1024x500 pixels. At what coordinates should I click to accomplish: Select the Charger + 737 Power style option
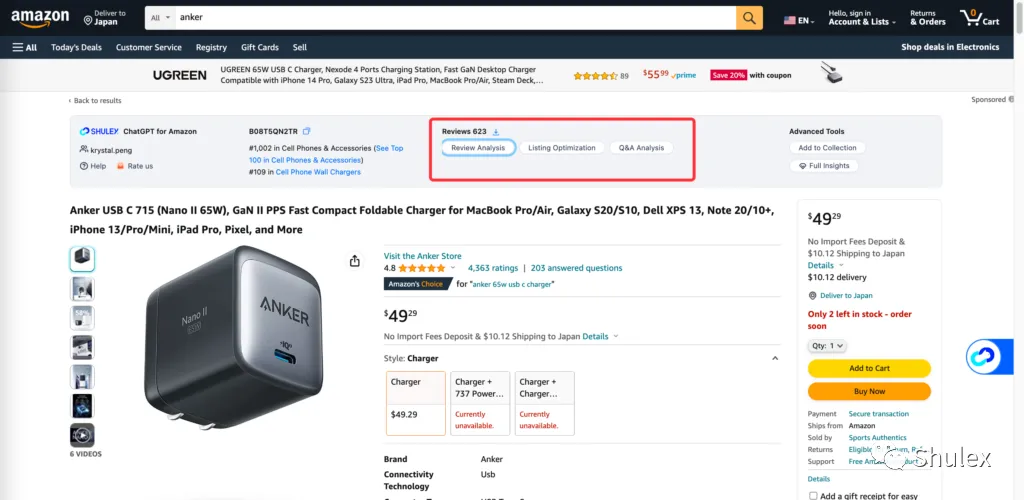480,403
